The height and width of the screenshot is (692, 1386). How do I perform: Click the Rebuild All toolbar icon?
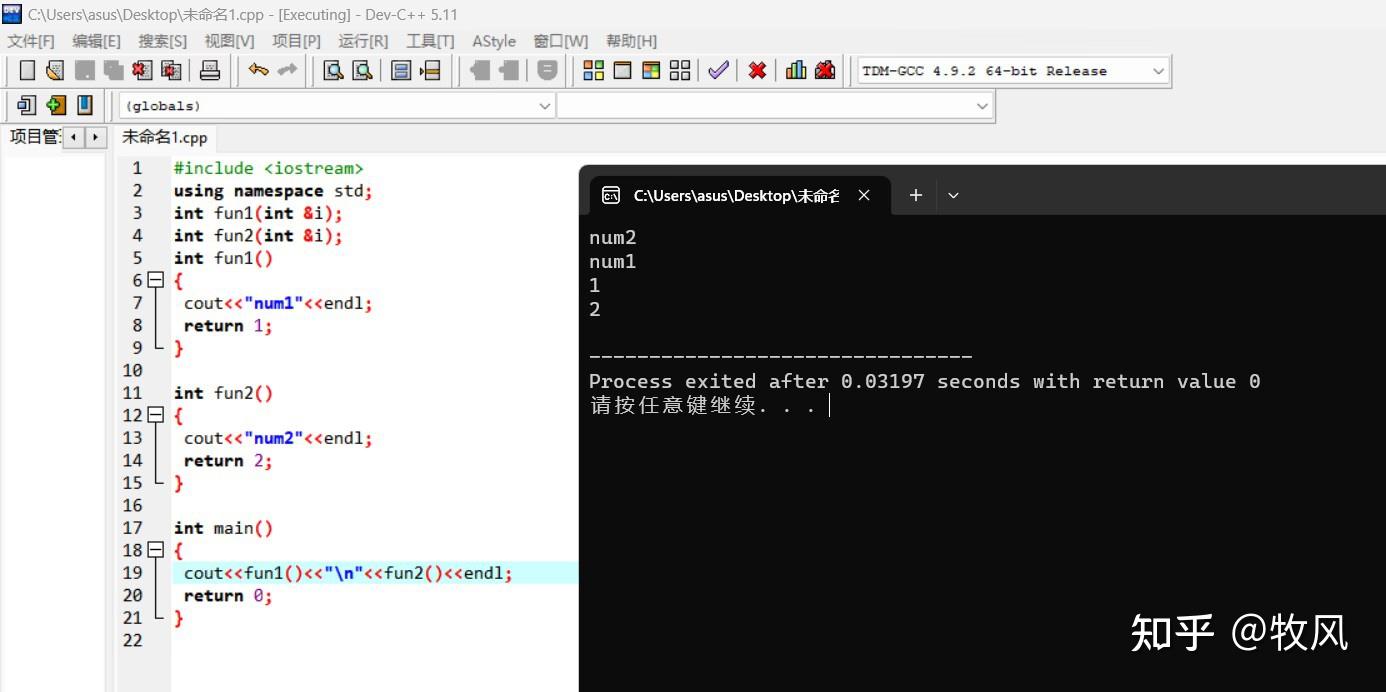click(678, 70)
